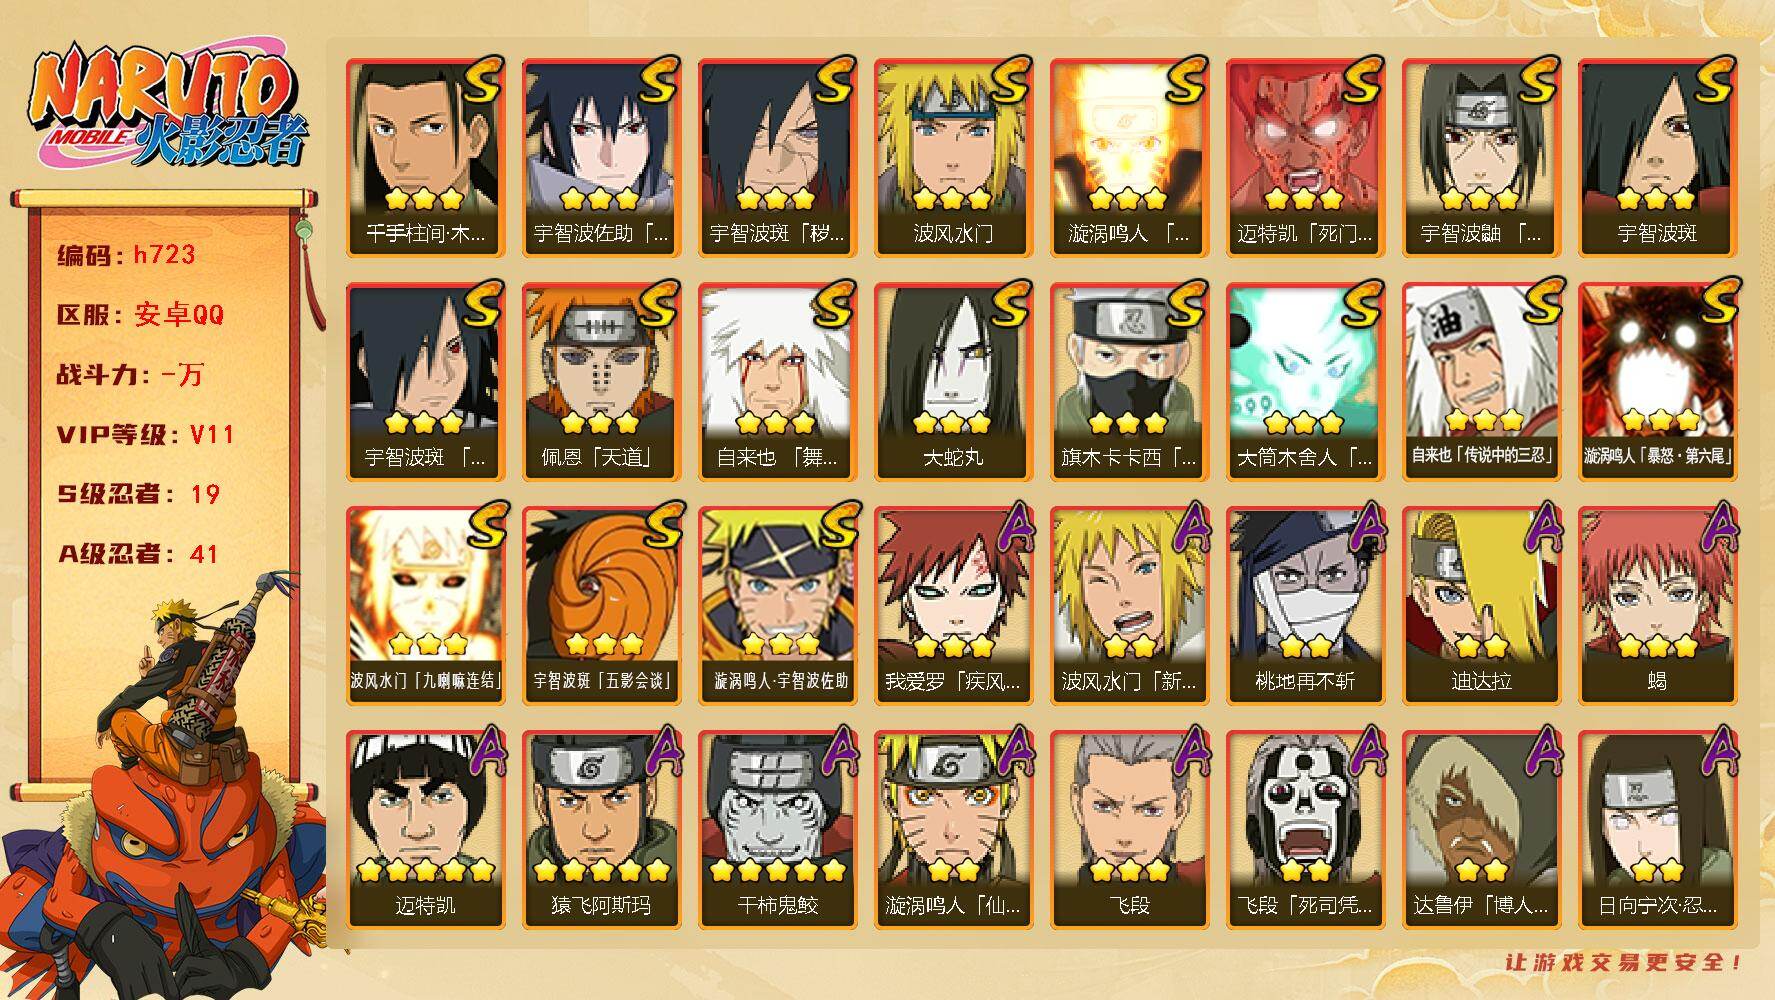Open the 波风水门 S-rank card
This screenshot has height=1000, width=1775.
[x=953, y=158]
